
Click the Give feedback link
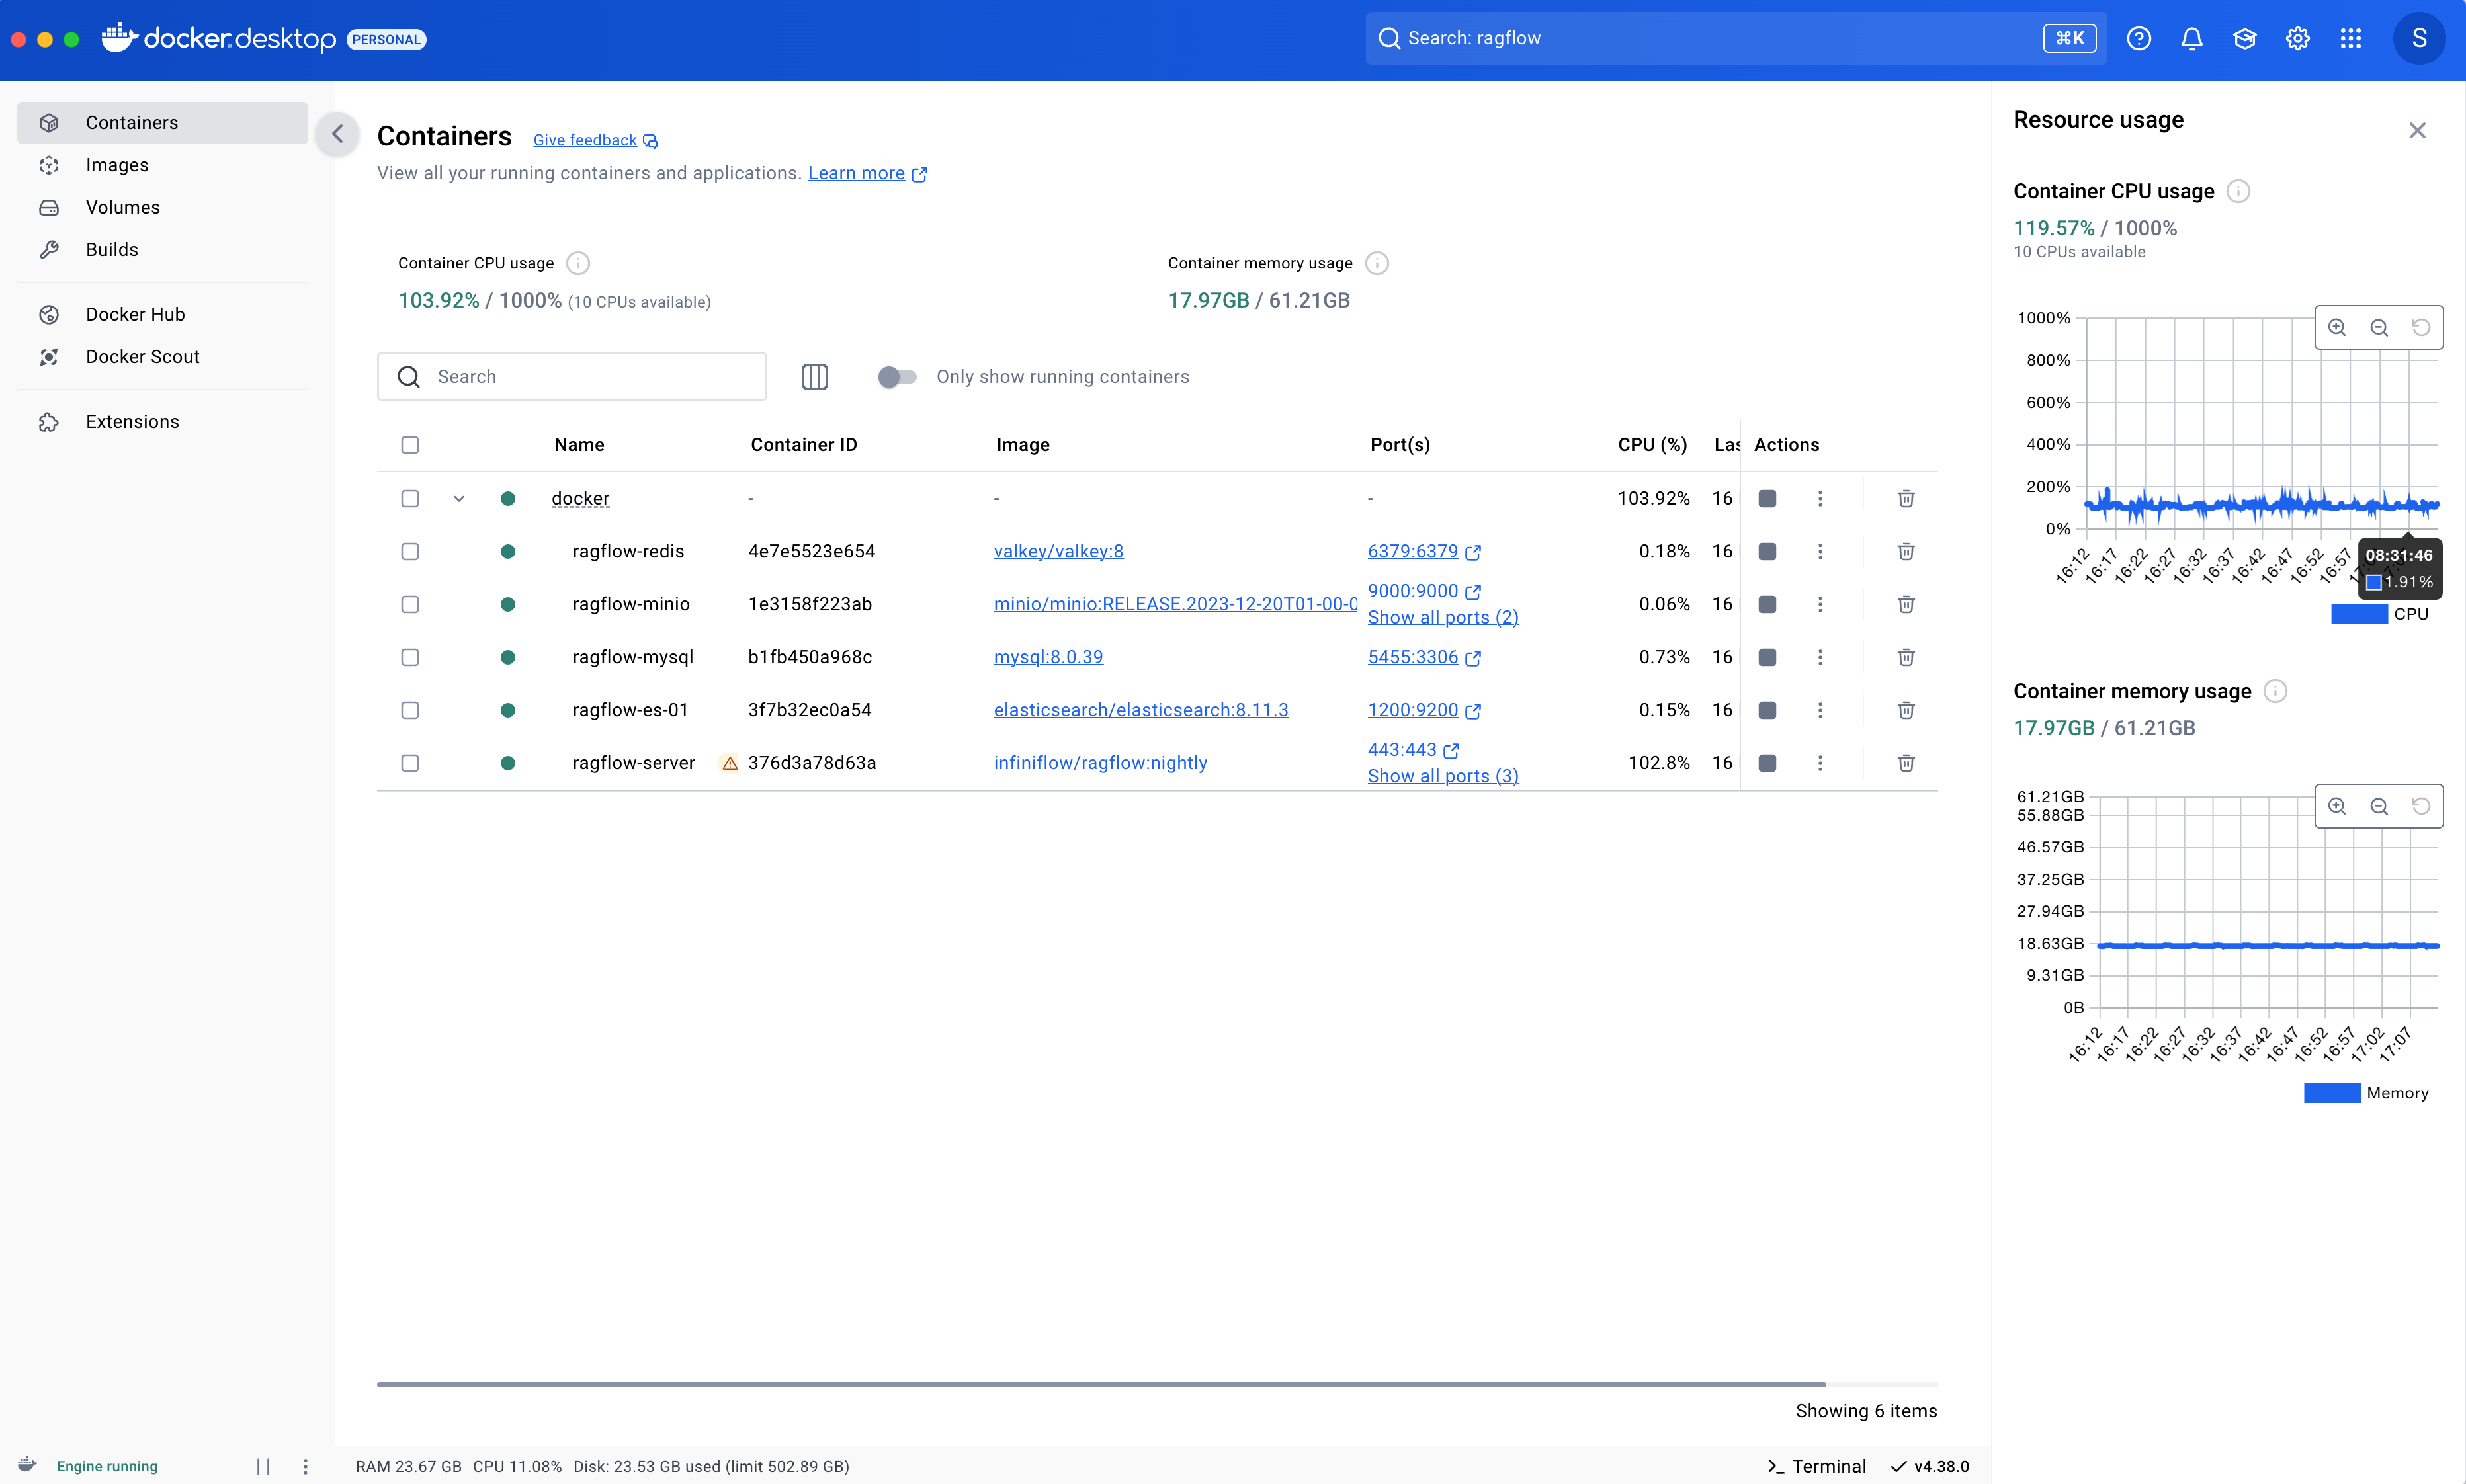point(595,140)
